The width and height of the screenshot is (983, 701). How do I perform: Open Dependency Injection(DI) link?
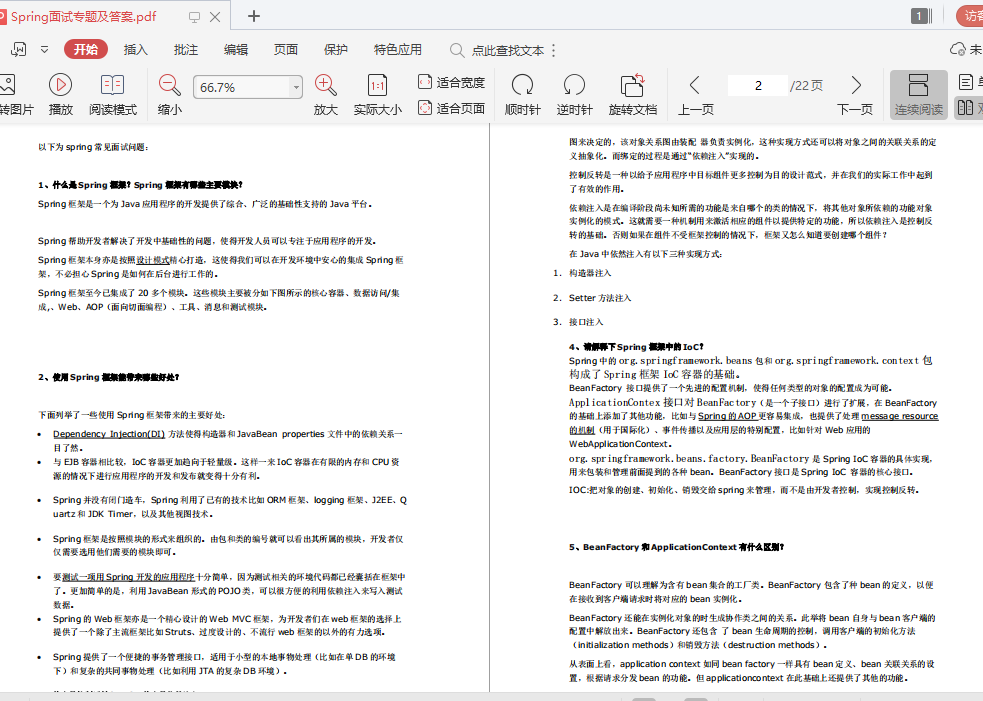[109, 434]
